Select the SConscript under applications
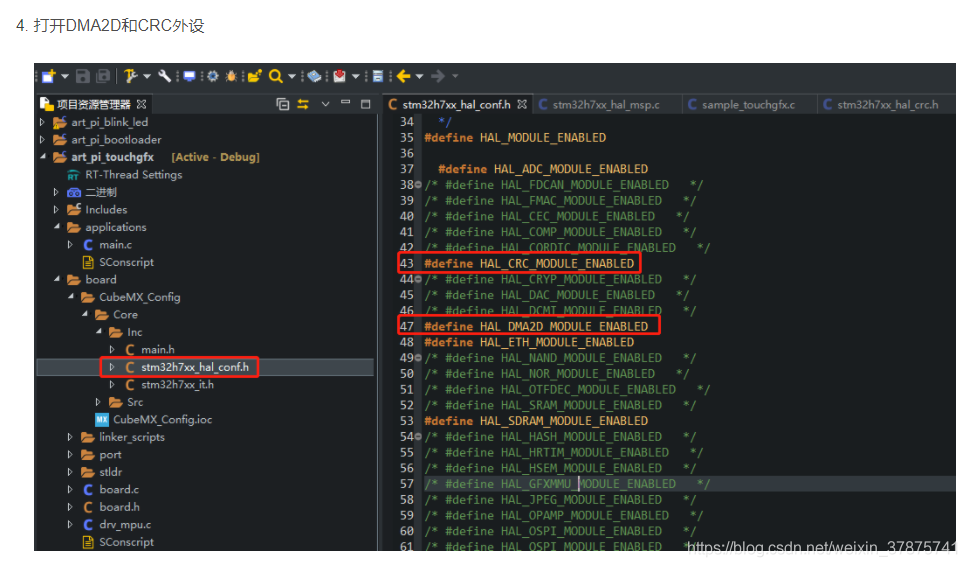This screenshot has height=567, width=967. (x=126, y=262)
